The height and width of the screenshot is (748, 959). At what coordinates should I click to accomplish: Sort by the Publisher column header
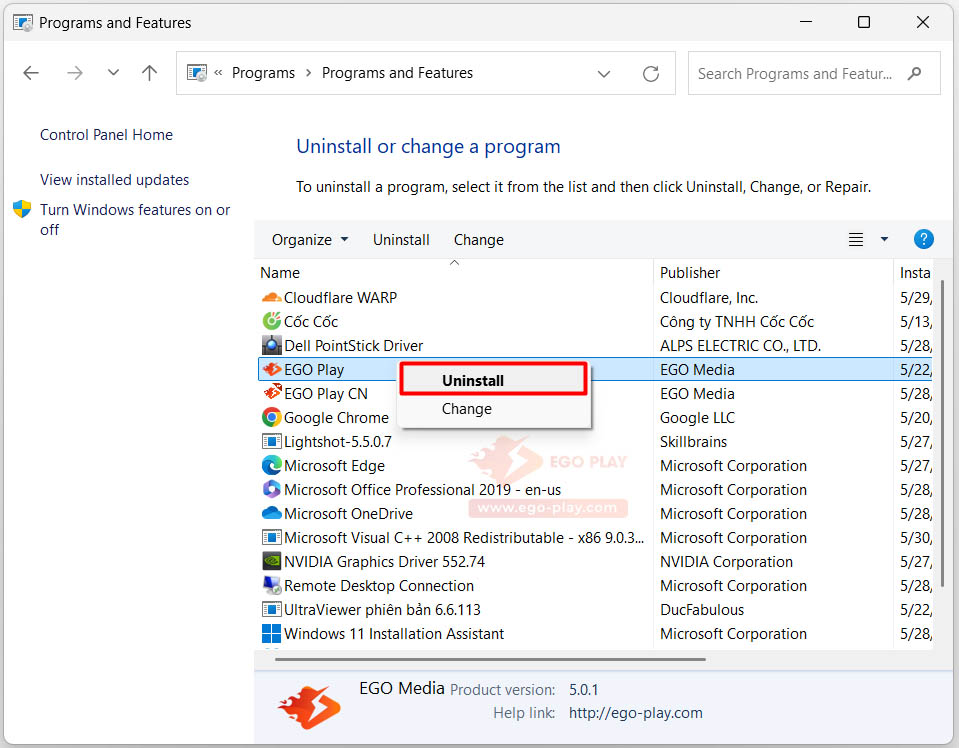pos(773,273)
